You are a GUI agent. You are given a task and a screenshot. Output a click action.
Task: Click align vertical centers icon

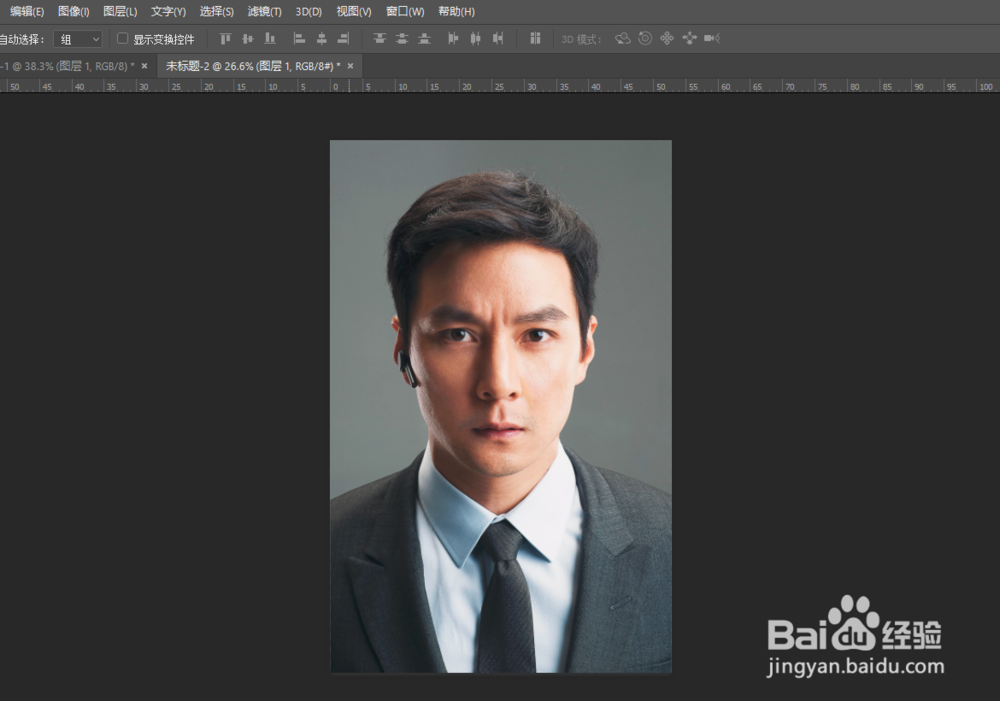(x=247, y=39)
